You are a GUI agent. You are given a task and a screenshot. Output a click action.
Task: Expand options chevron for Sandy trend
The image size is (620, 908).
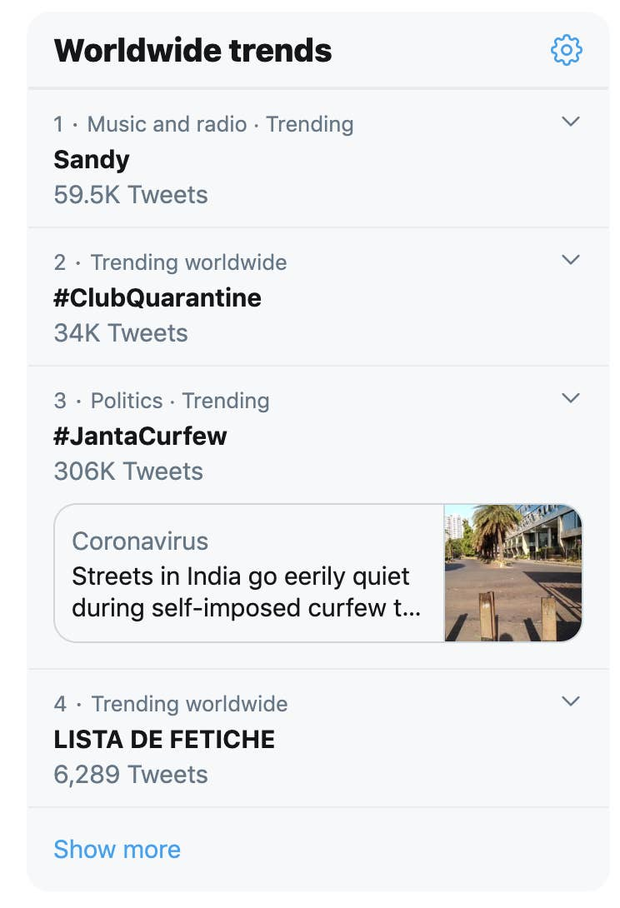tap(570, 122)
